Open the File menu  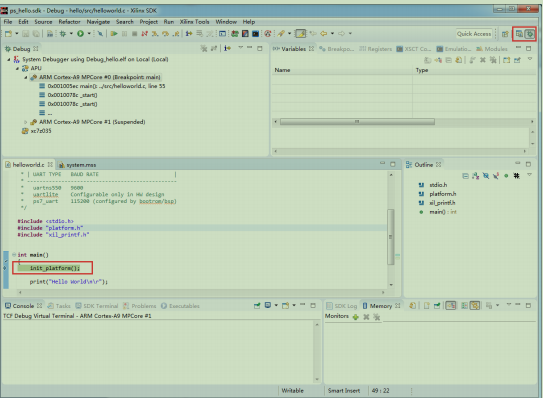8,21
